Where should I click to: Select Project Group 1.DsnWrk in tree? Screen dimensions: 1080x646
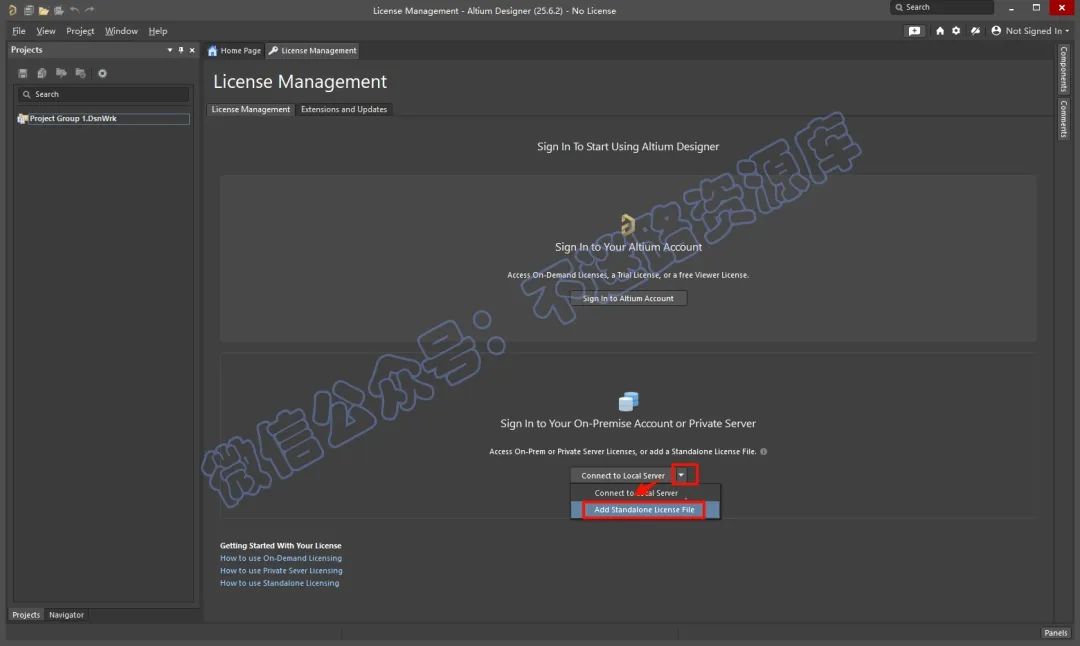click(103, 118)
